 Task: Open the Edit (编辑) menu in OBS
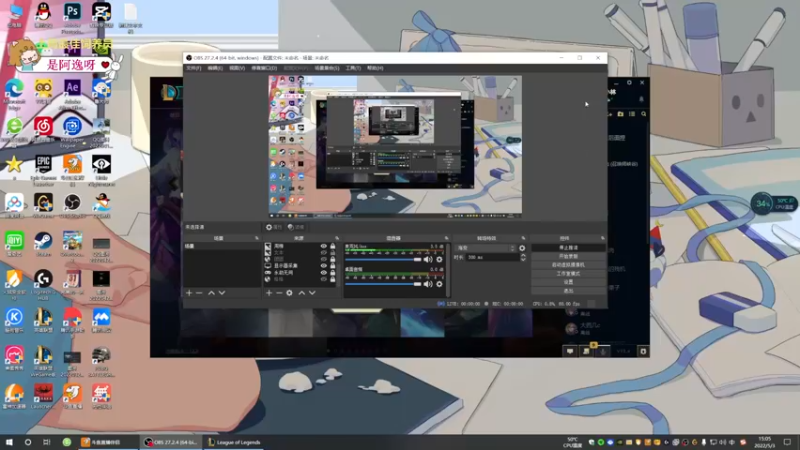[x=215, y=68]
